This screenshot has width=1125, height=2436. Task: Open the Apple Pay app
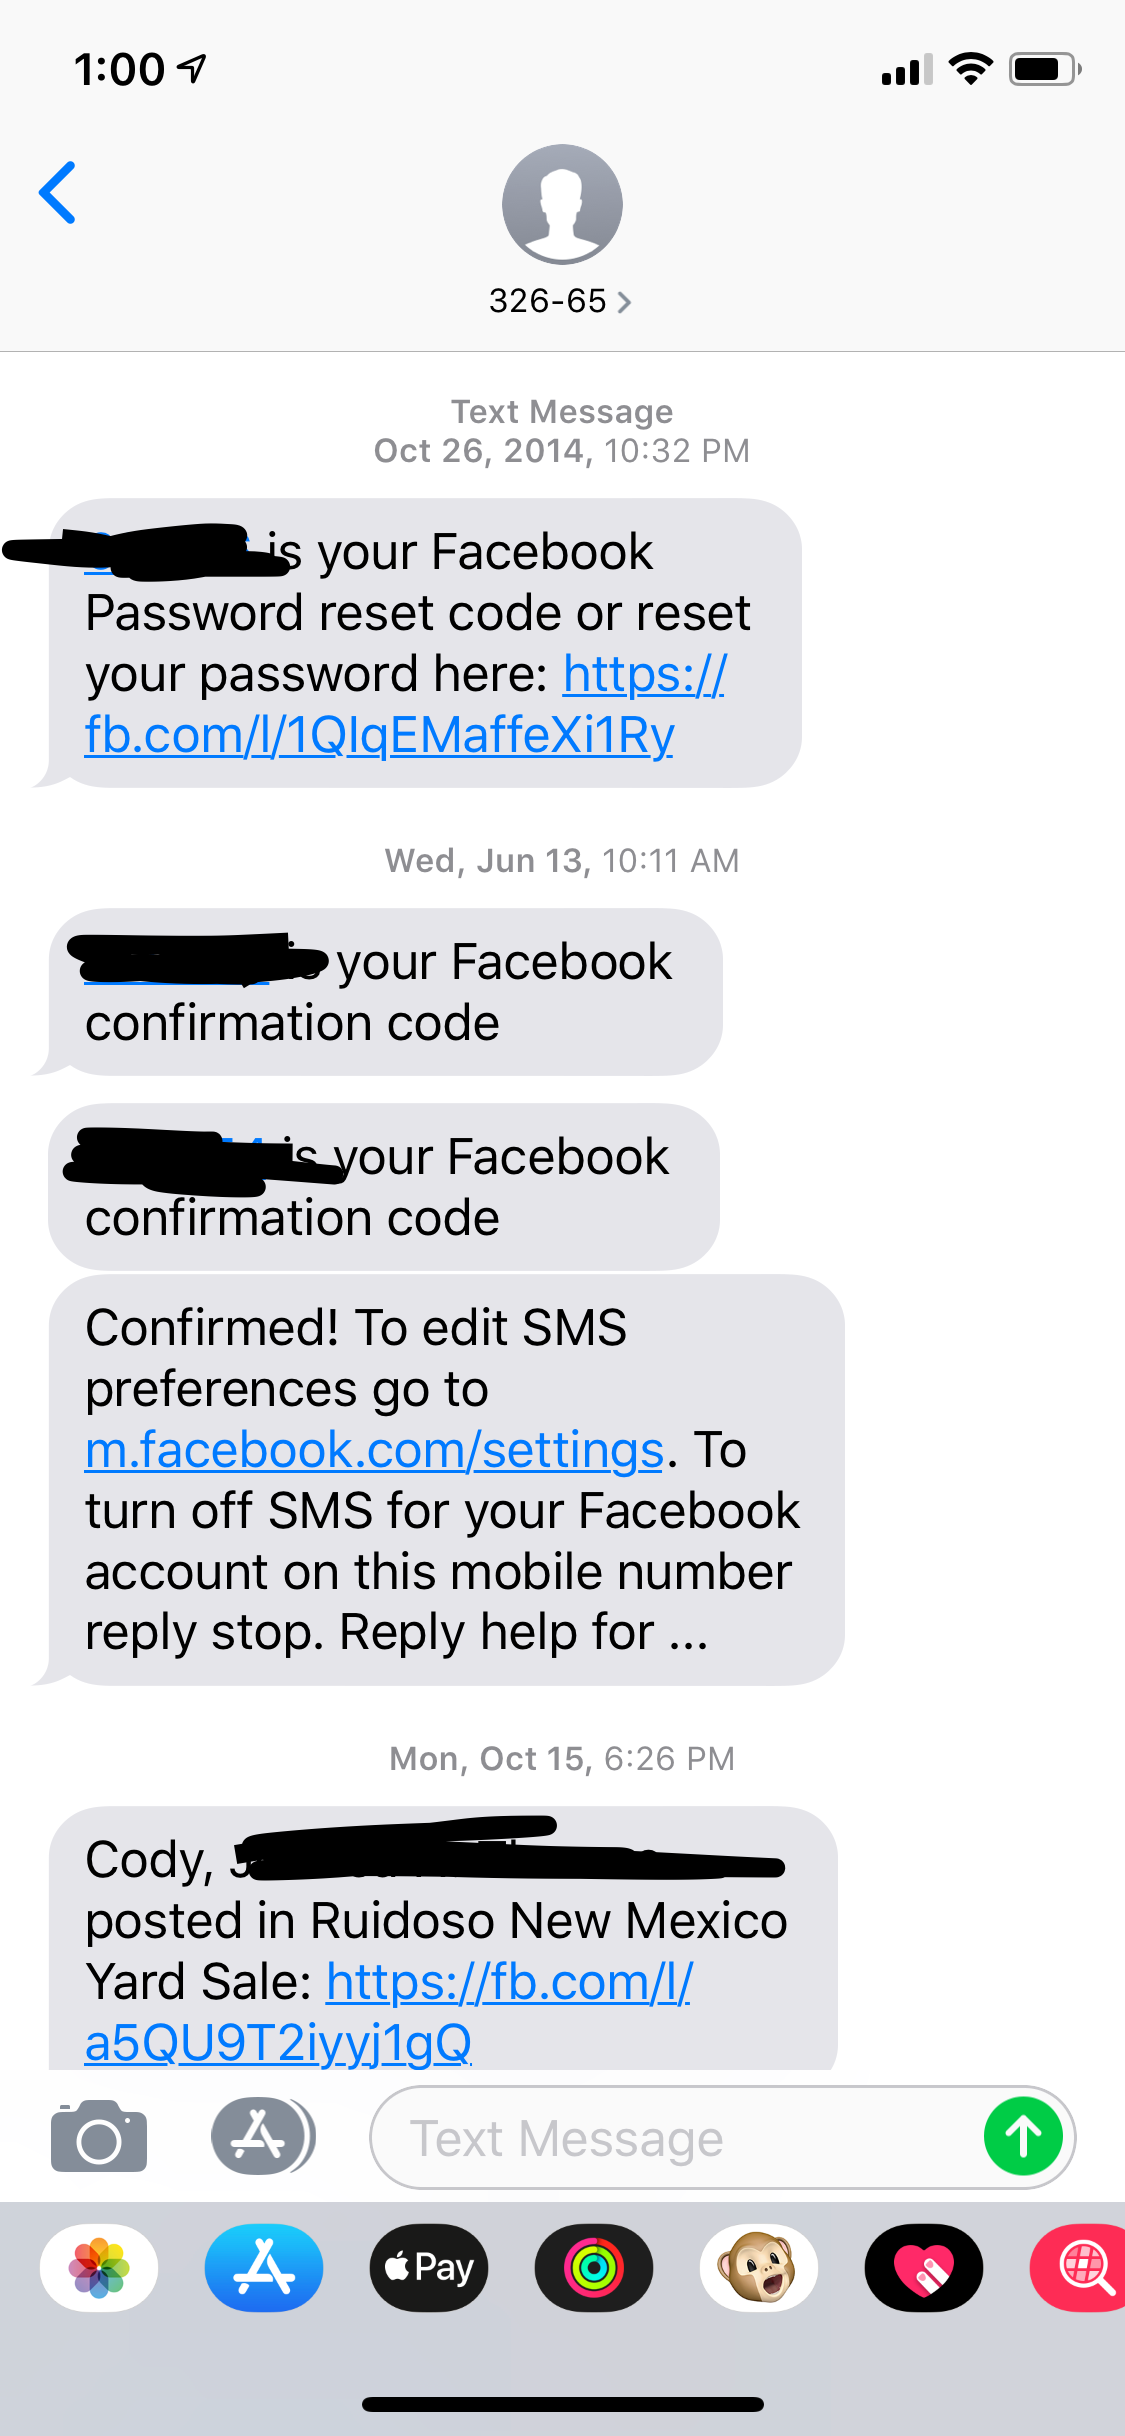pos(429,2268)
